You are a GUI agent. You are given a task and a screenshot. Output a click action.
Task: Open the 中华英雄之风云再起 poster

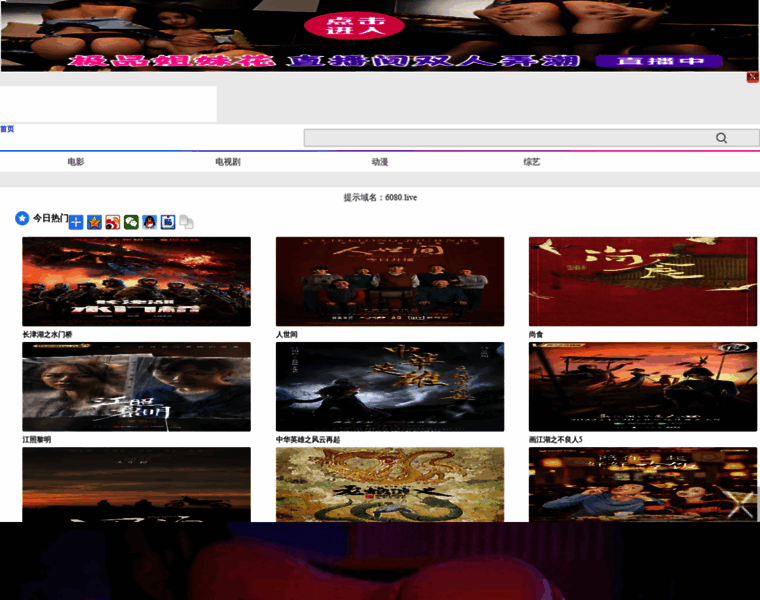tap(390, 387)
